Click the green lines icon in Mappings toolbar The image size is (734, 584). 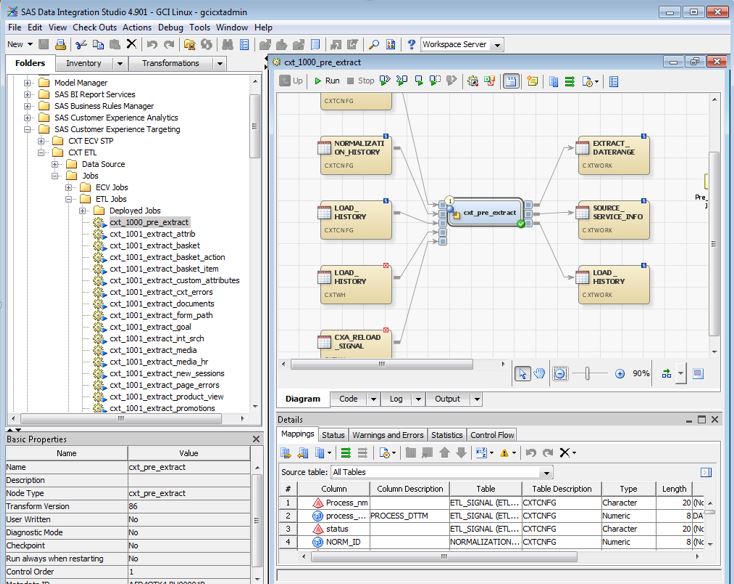coord(345,453)
